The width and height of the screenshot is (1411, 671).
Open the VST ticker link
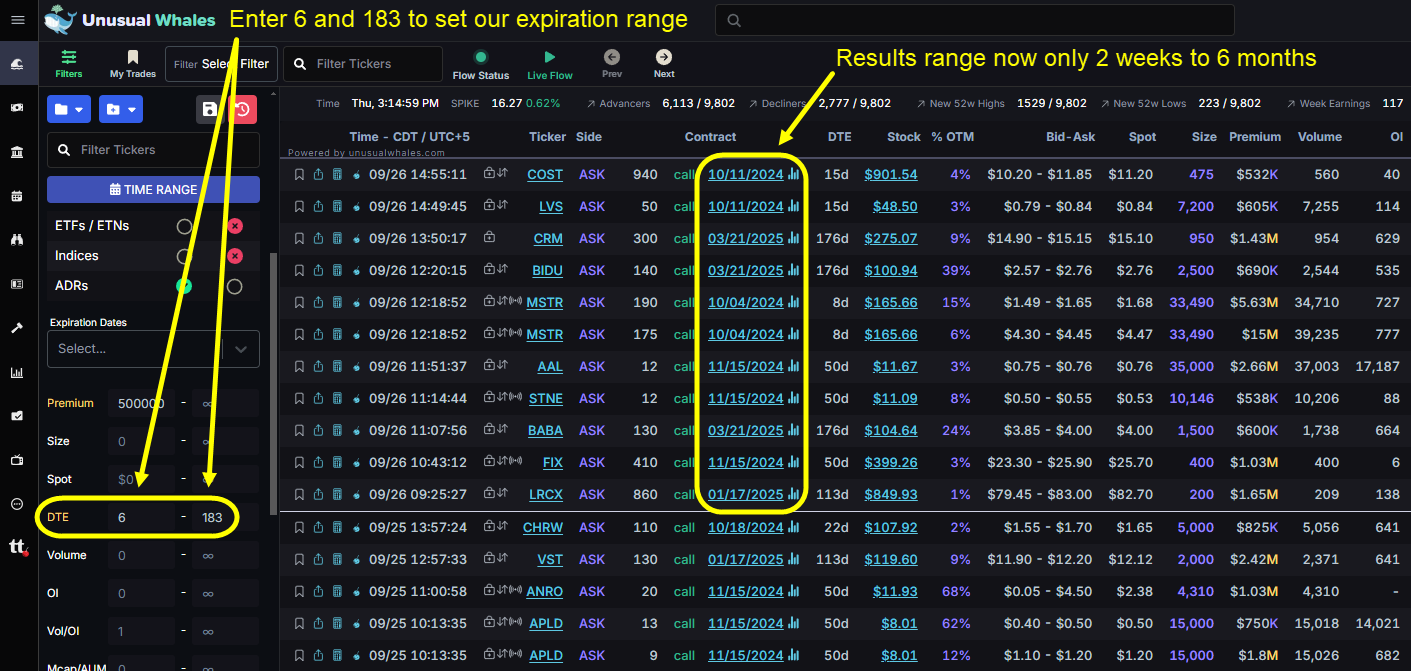(x=550, y=559)
